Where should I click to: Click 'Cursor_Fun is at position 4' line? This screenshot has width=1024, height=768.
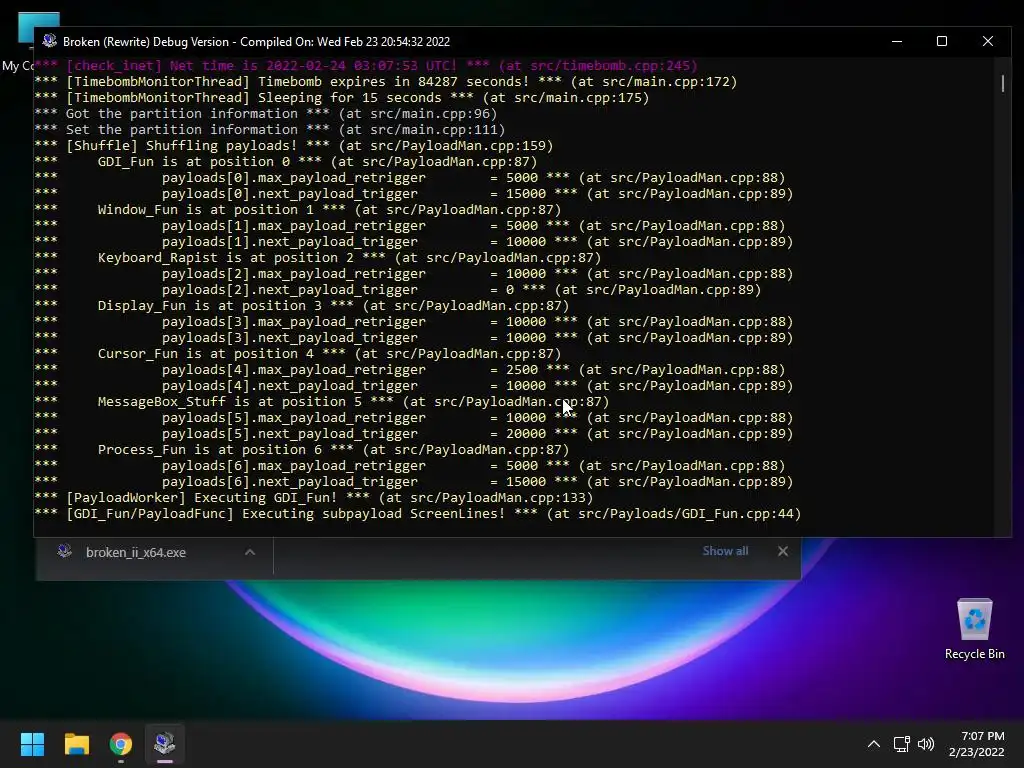point(298,353)
